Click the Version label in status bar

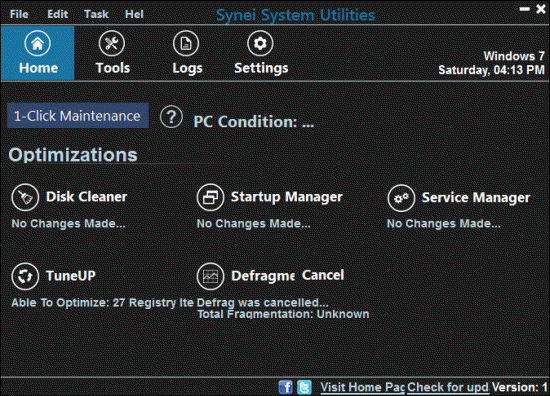(x=519, y=387)
